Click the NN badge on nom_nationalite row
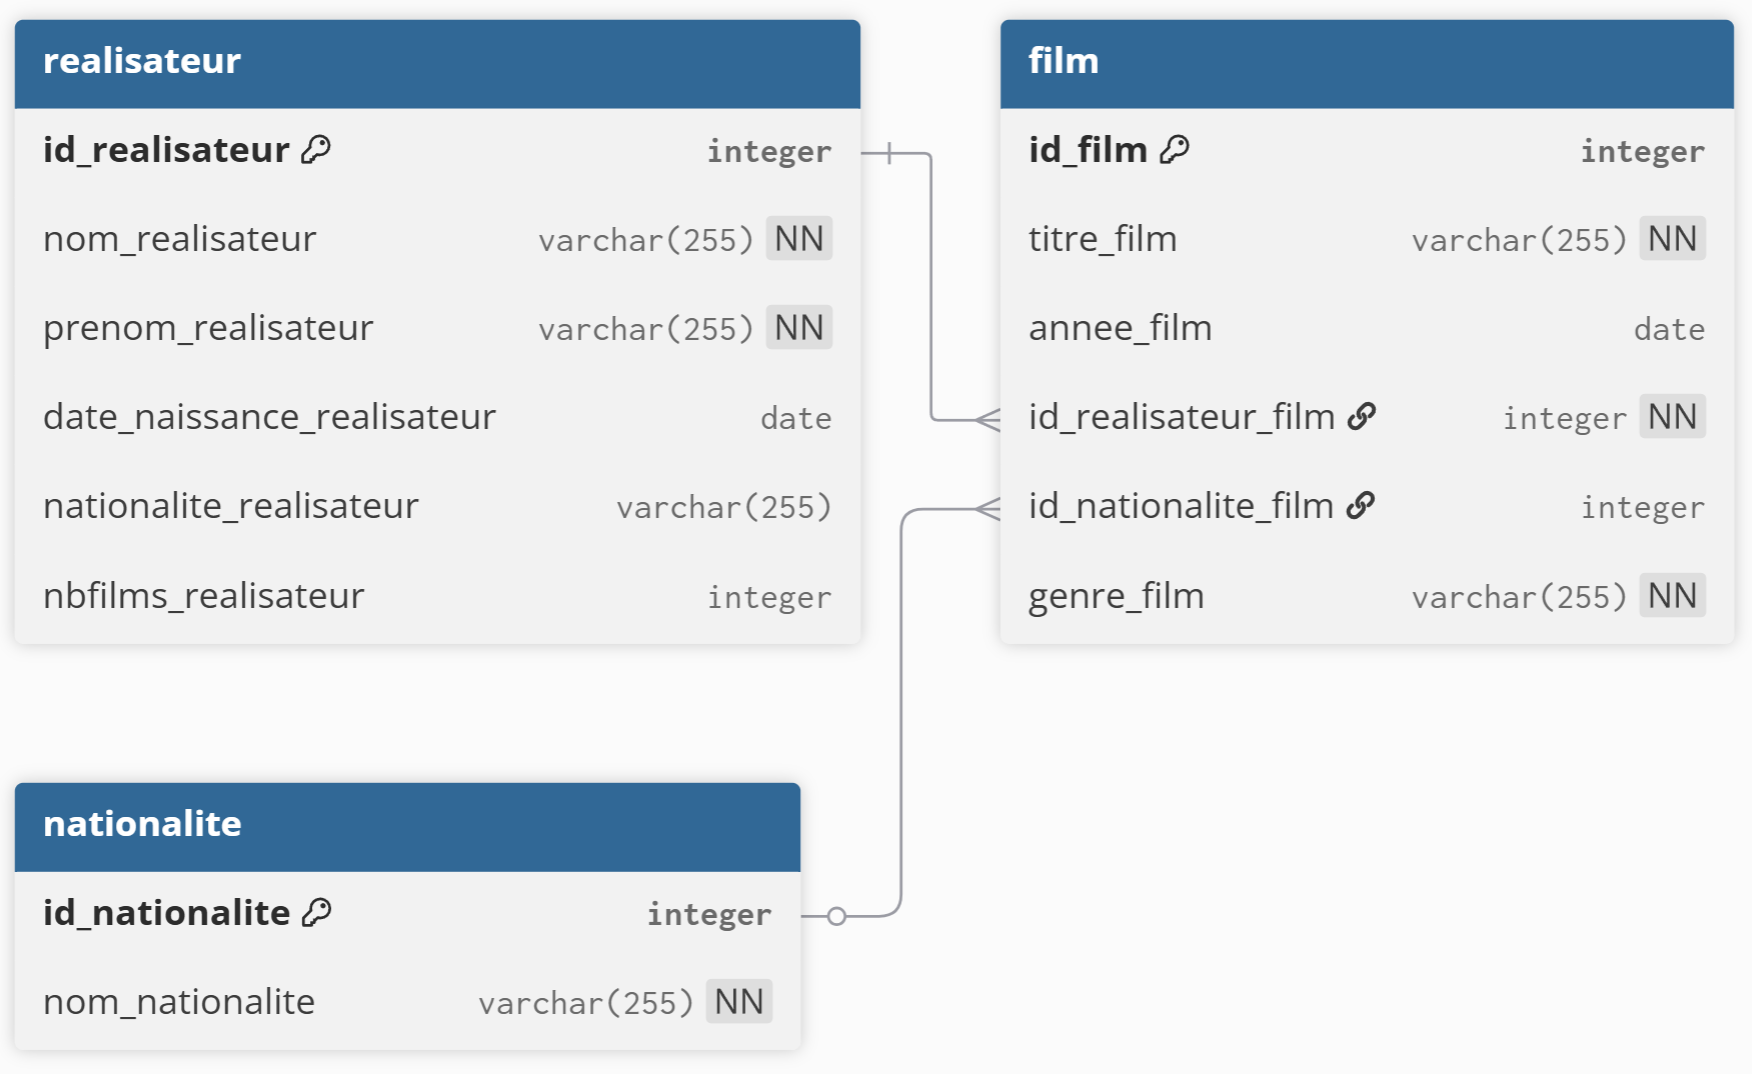Viewport: 1752px width, 1074px height. (739, 1002)
